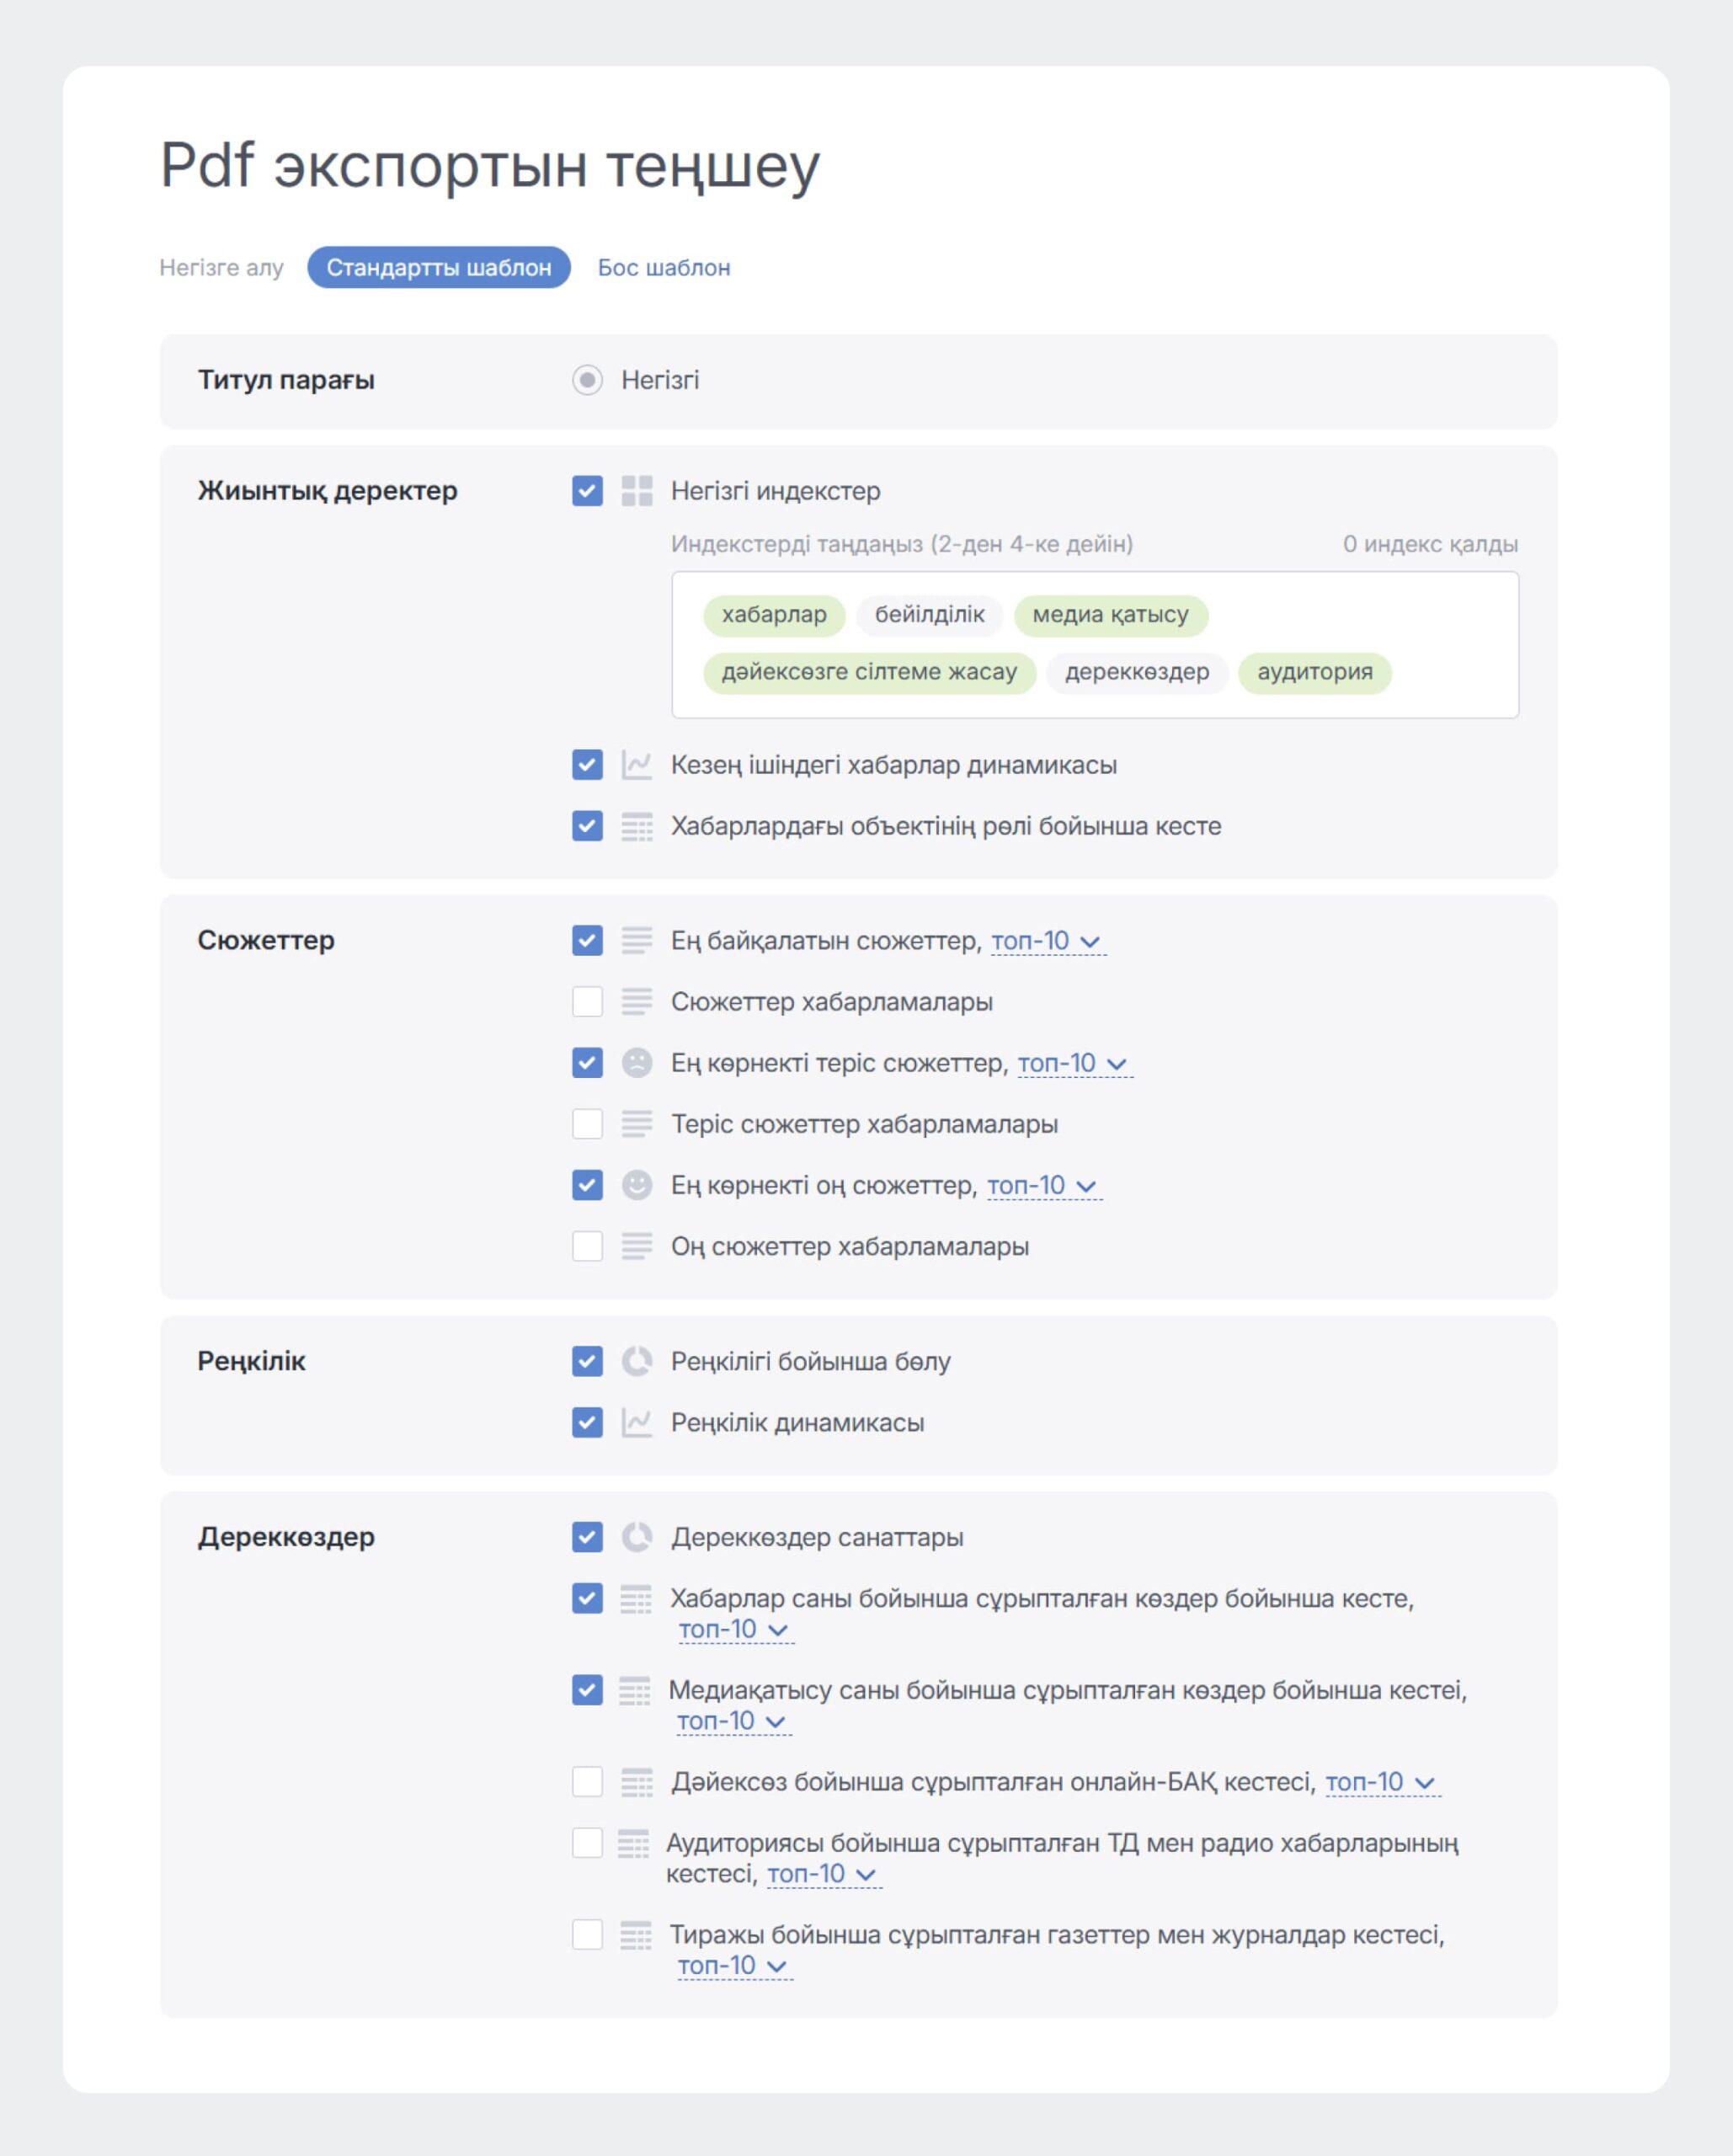Uncheck Ең көрнекті оң сюжеттер checkbox
1733x2156 pixels.
click(587, 1185)
